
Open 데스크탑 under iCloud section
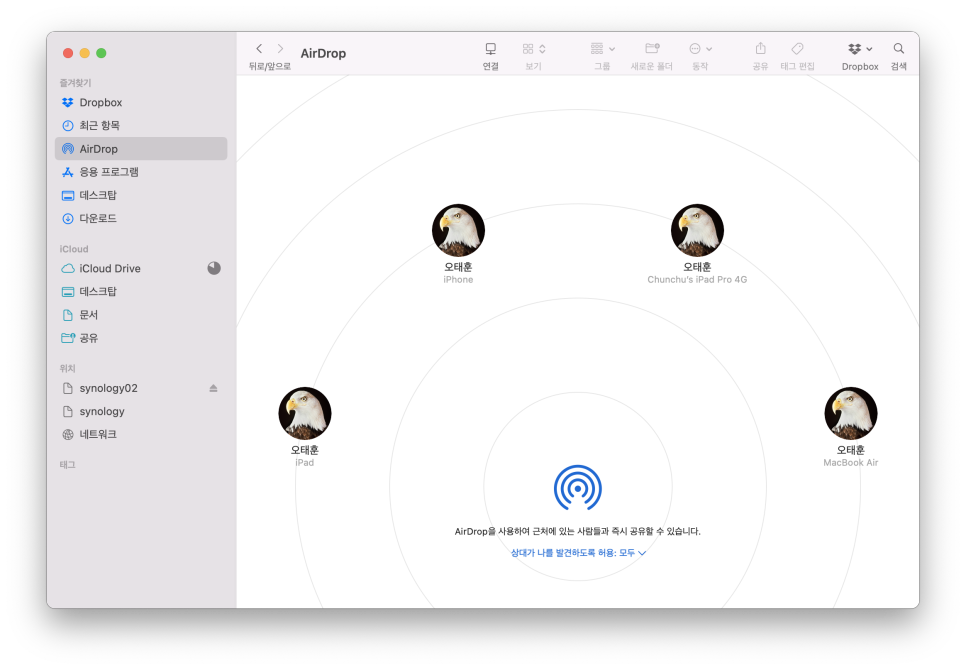[141, 291]
